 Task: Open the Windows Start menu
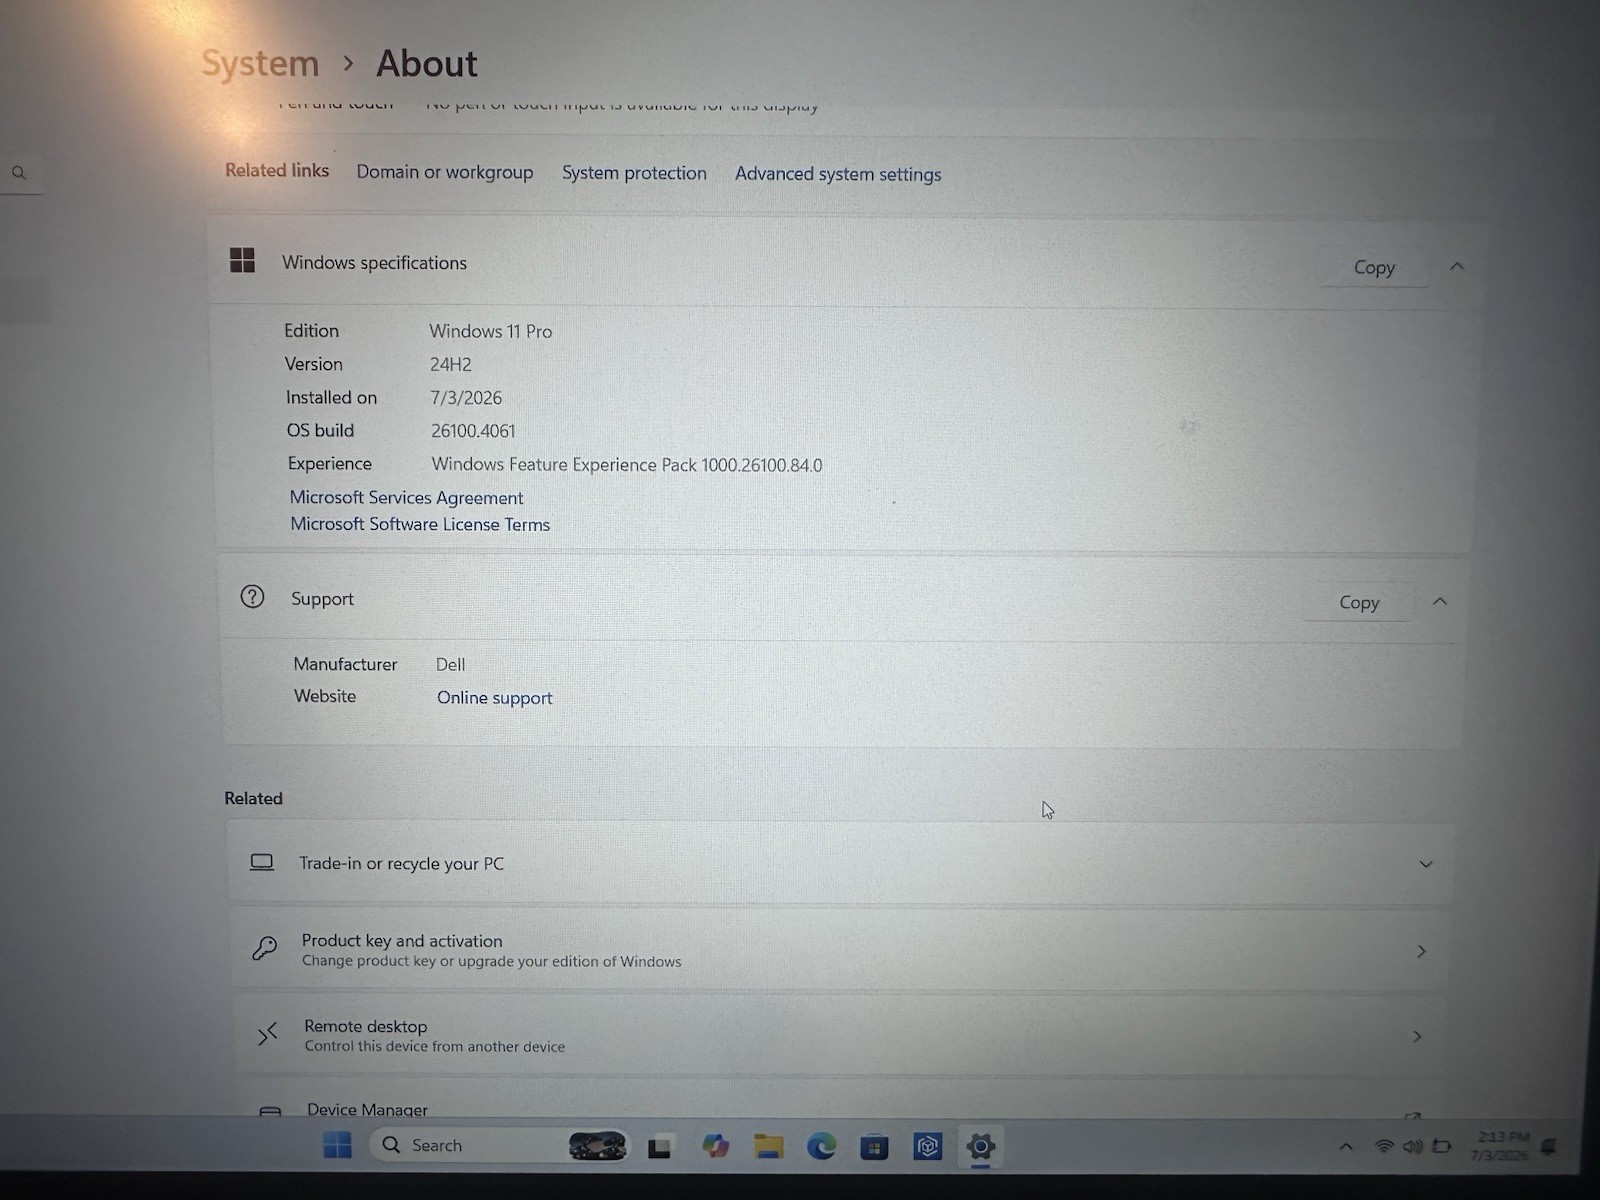pos(338,1145)
